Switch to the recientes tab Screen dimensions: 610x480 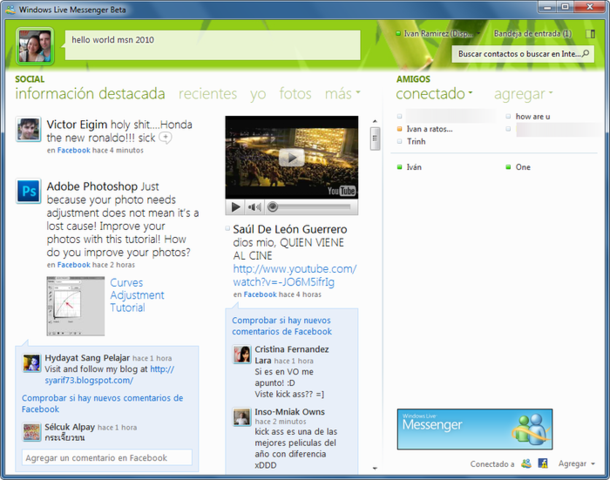208,94
